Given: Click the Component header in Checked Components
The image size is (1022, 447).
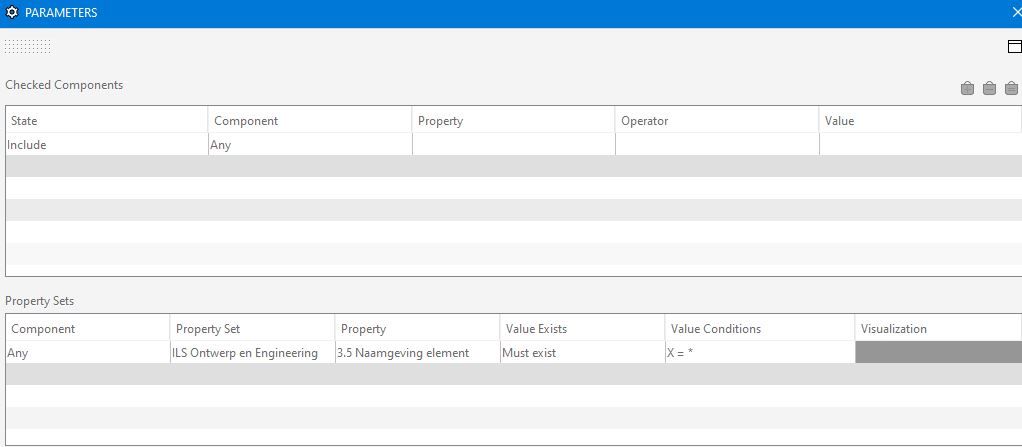Looking at the screenshot, I should coord(310,121).
